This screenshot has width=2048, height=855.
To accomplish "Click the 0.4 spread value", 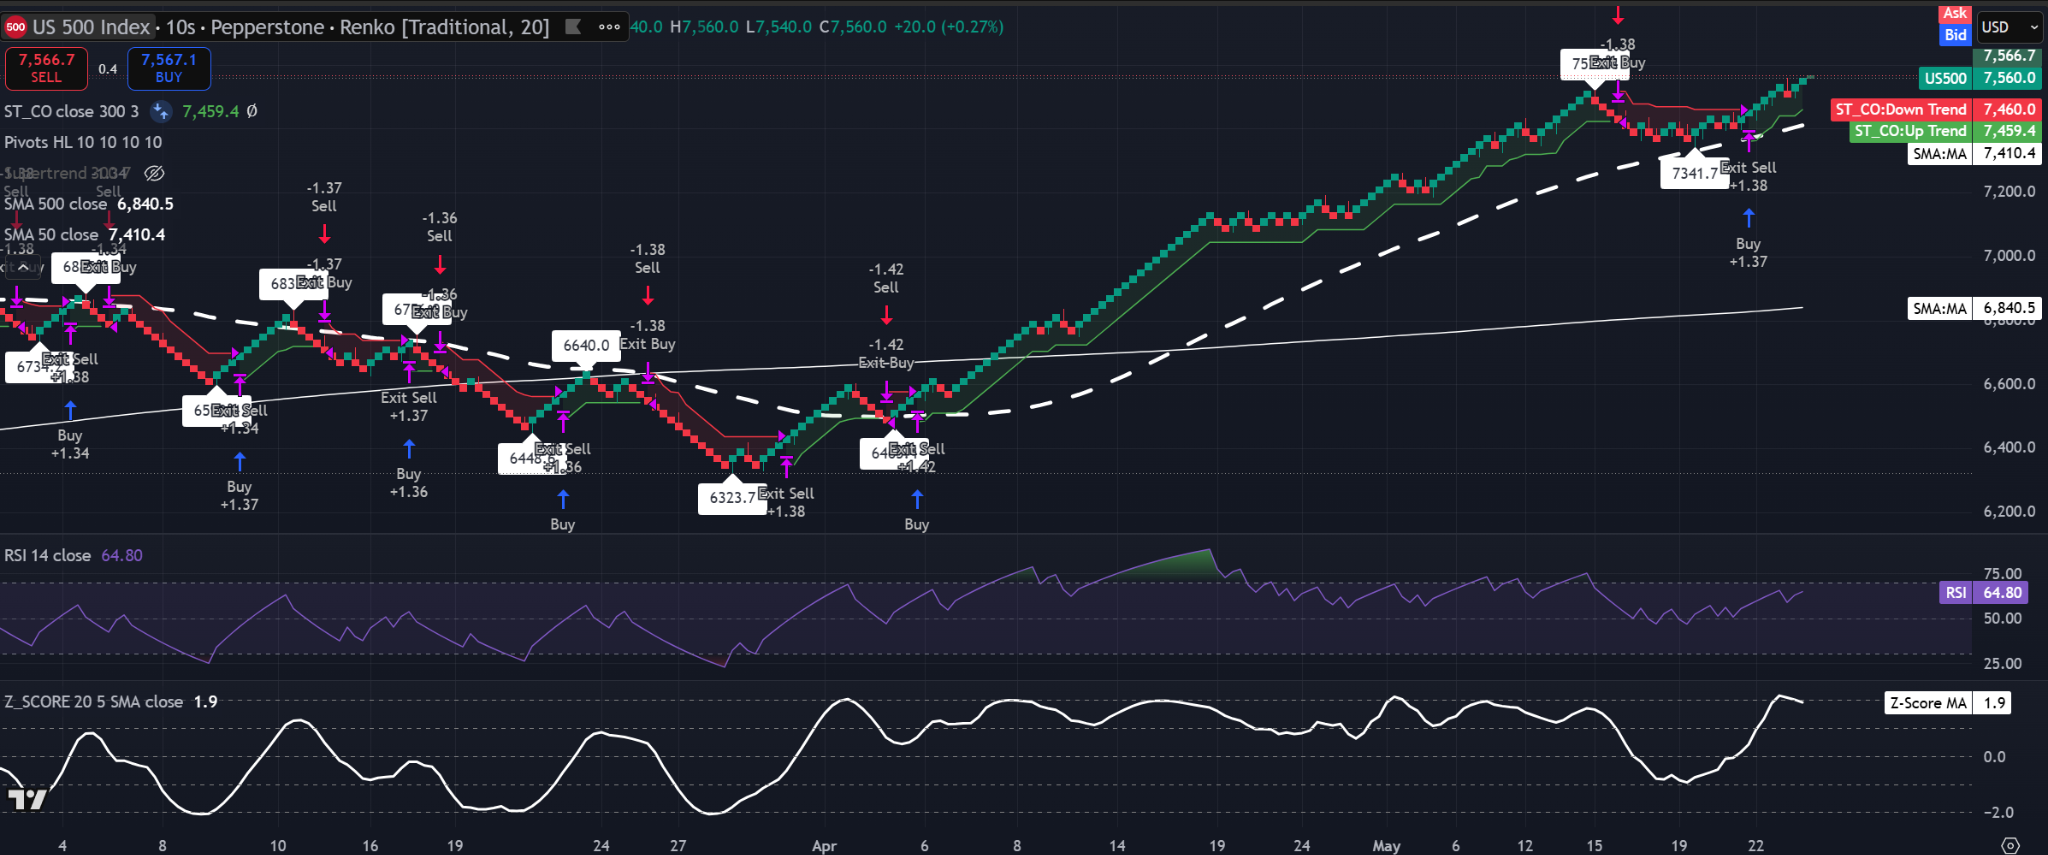I will point(107,69).
